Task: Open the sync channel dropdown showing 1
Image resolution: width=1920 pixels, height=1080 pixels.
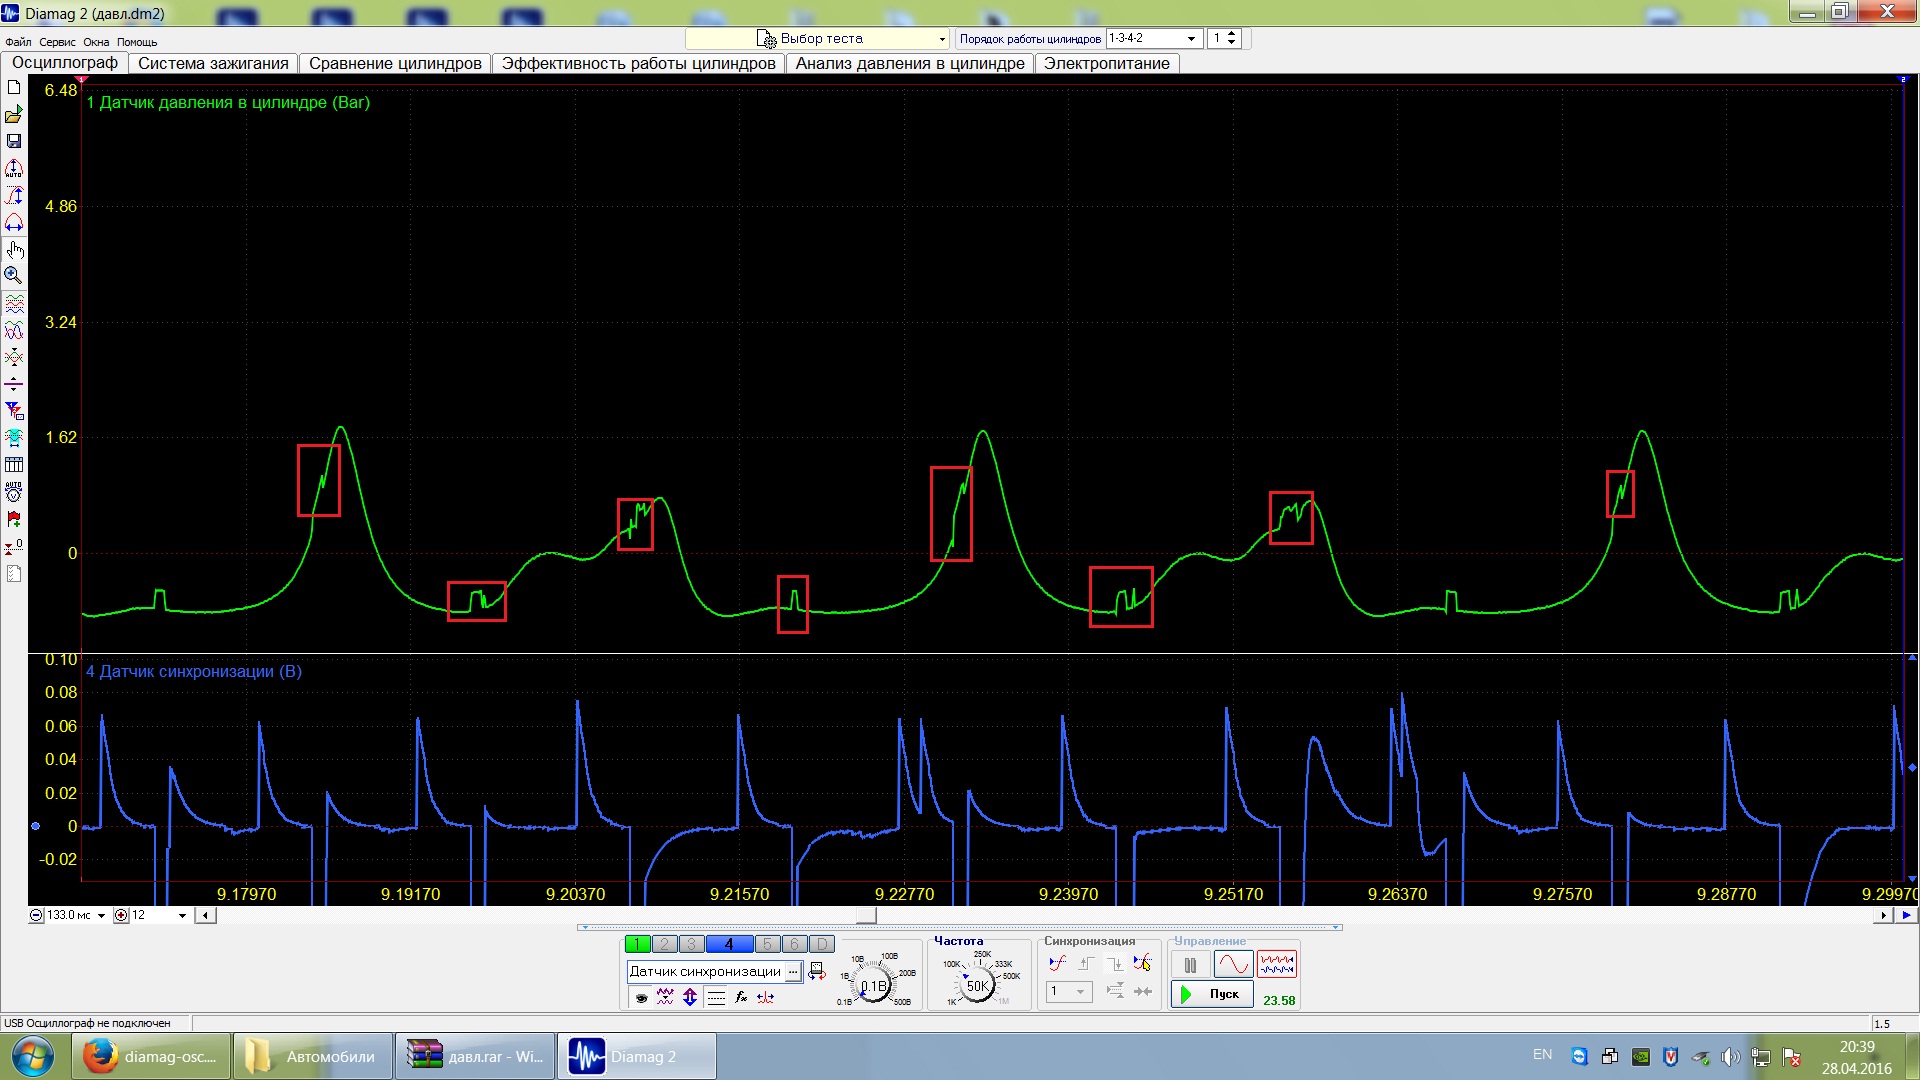Action: point(1069,991)
